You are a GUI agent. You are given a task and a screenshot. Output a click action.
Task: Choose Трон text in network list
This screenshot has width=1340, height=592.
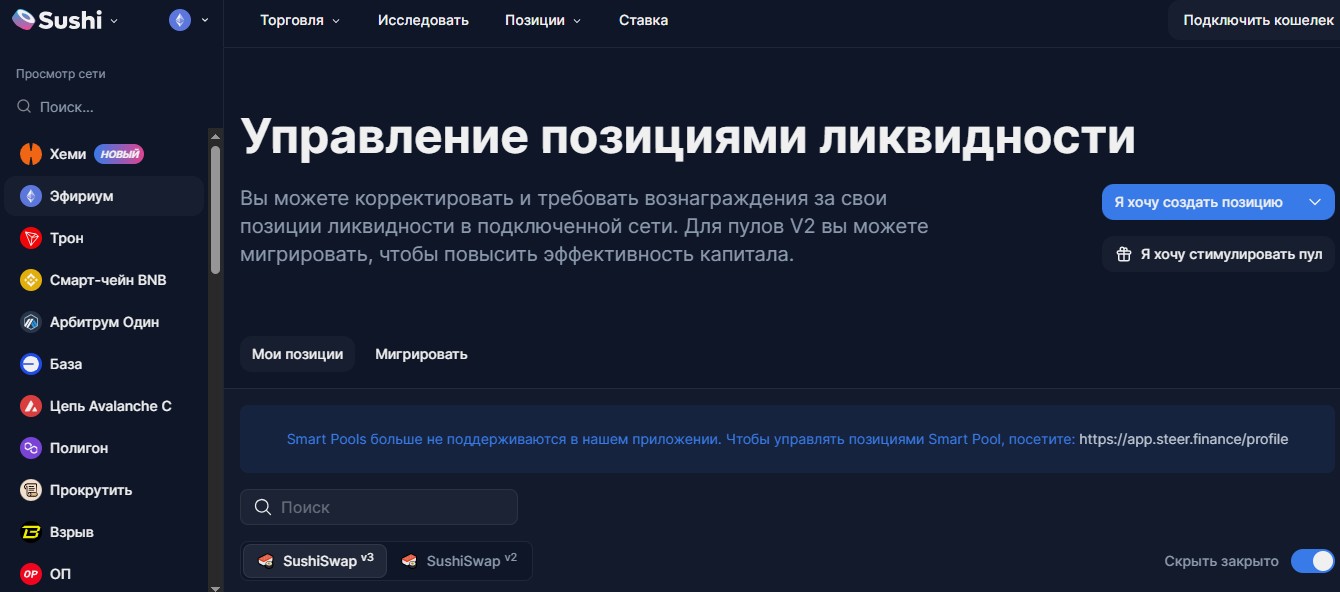67,238
